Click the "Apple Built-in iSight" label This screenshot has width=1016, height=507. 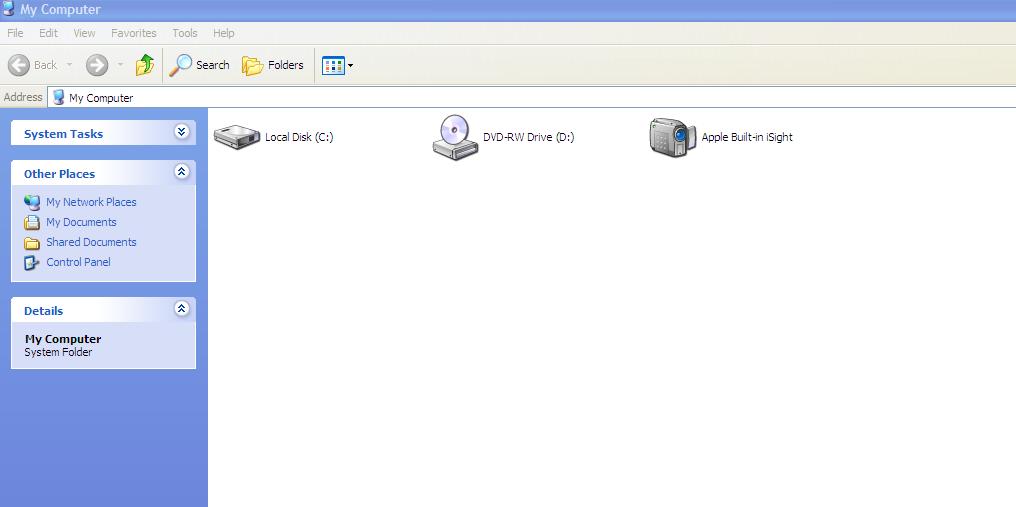click(x=747, y=137)
